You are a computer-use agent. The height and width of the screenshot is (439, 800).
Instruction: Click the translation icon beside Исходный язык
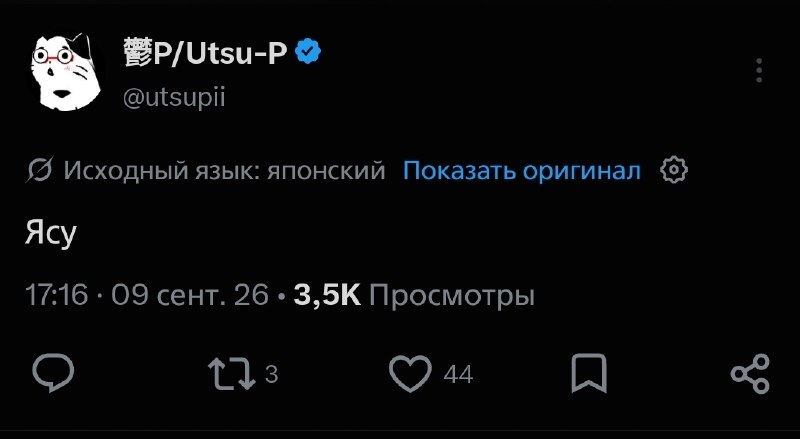[x=40, y=170]
